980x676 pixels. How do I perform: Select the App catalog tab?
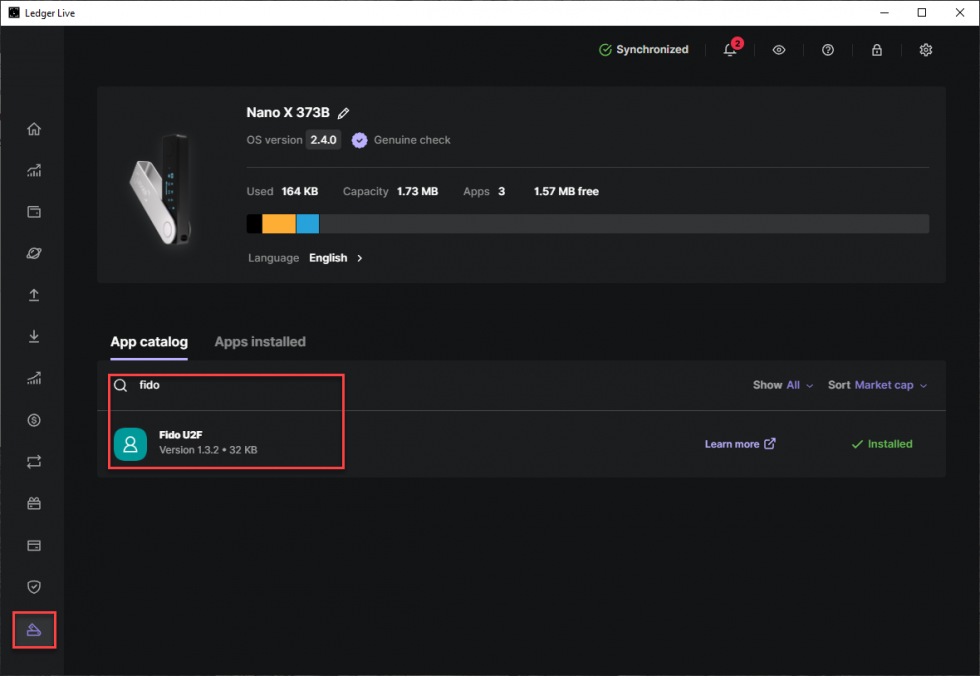point(149,342)
